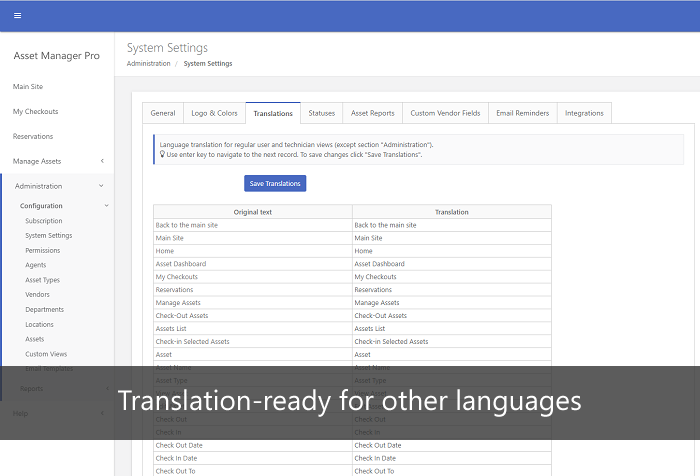Image resolution: width=700 pixels, height=476 pixels.
Task: Click original text 'Check Out Date'
Action: coord(179,446)
